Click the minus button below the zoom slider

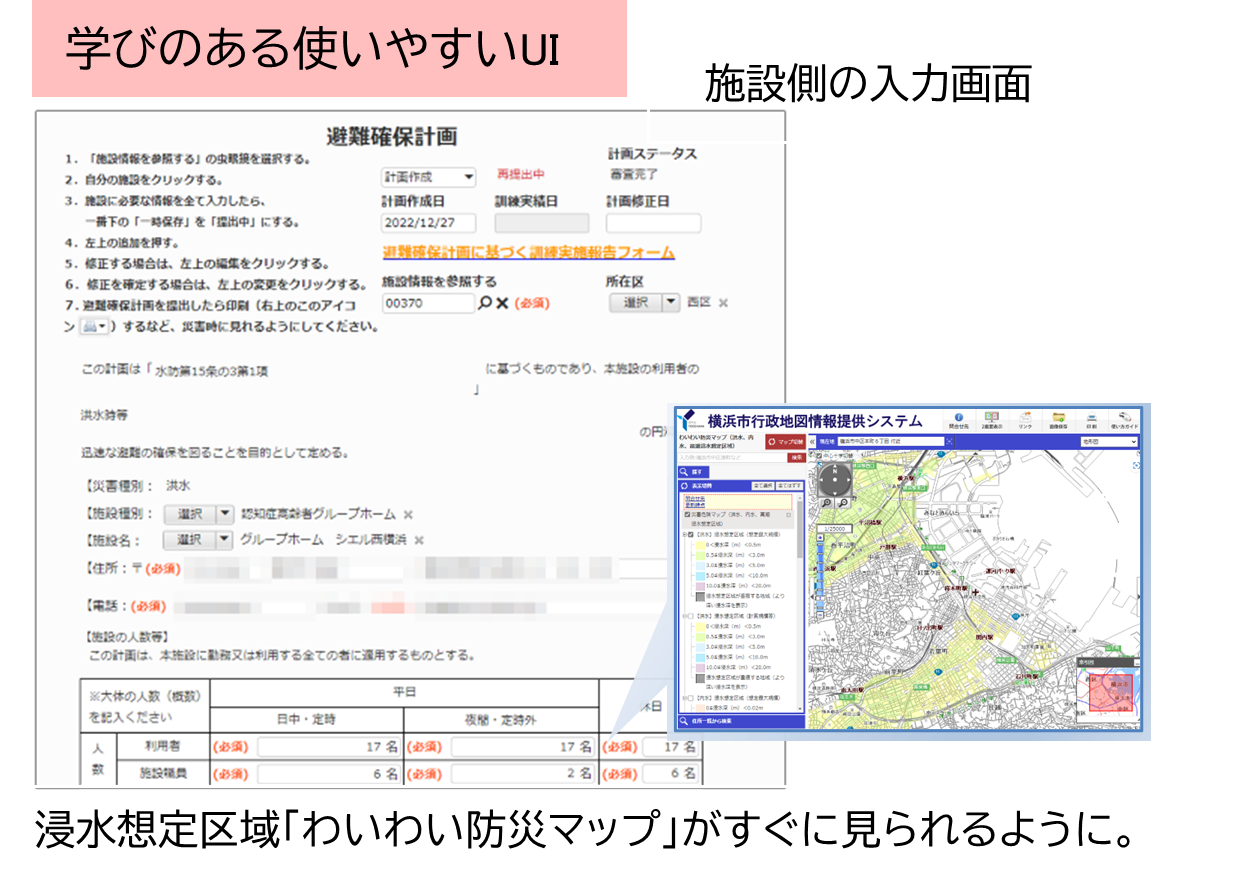pyautogui.click(x=821, y=615)
